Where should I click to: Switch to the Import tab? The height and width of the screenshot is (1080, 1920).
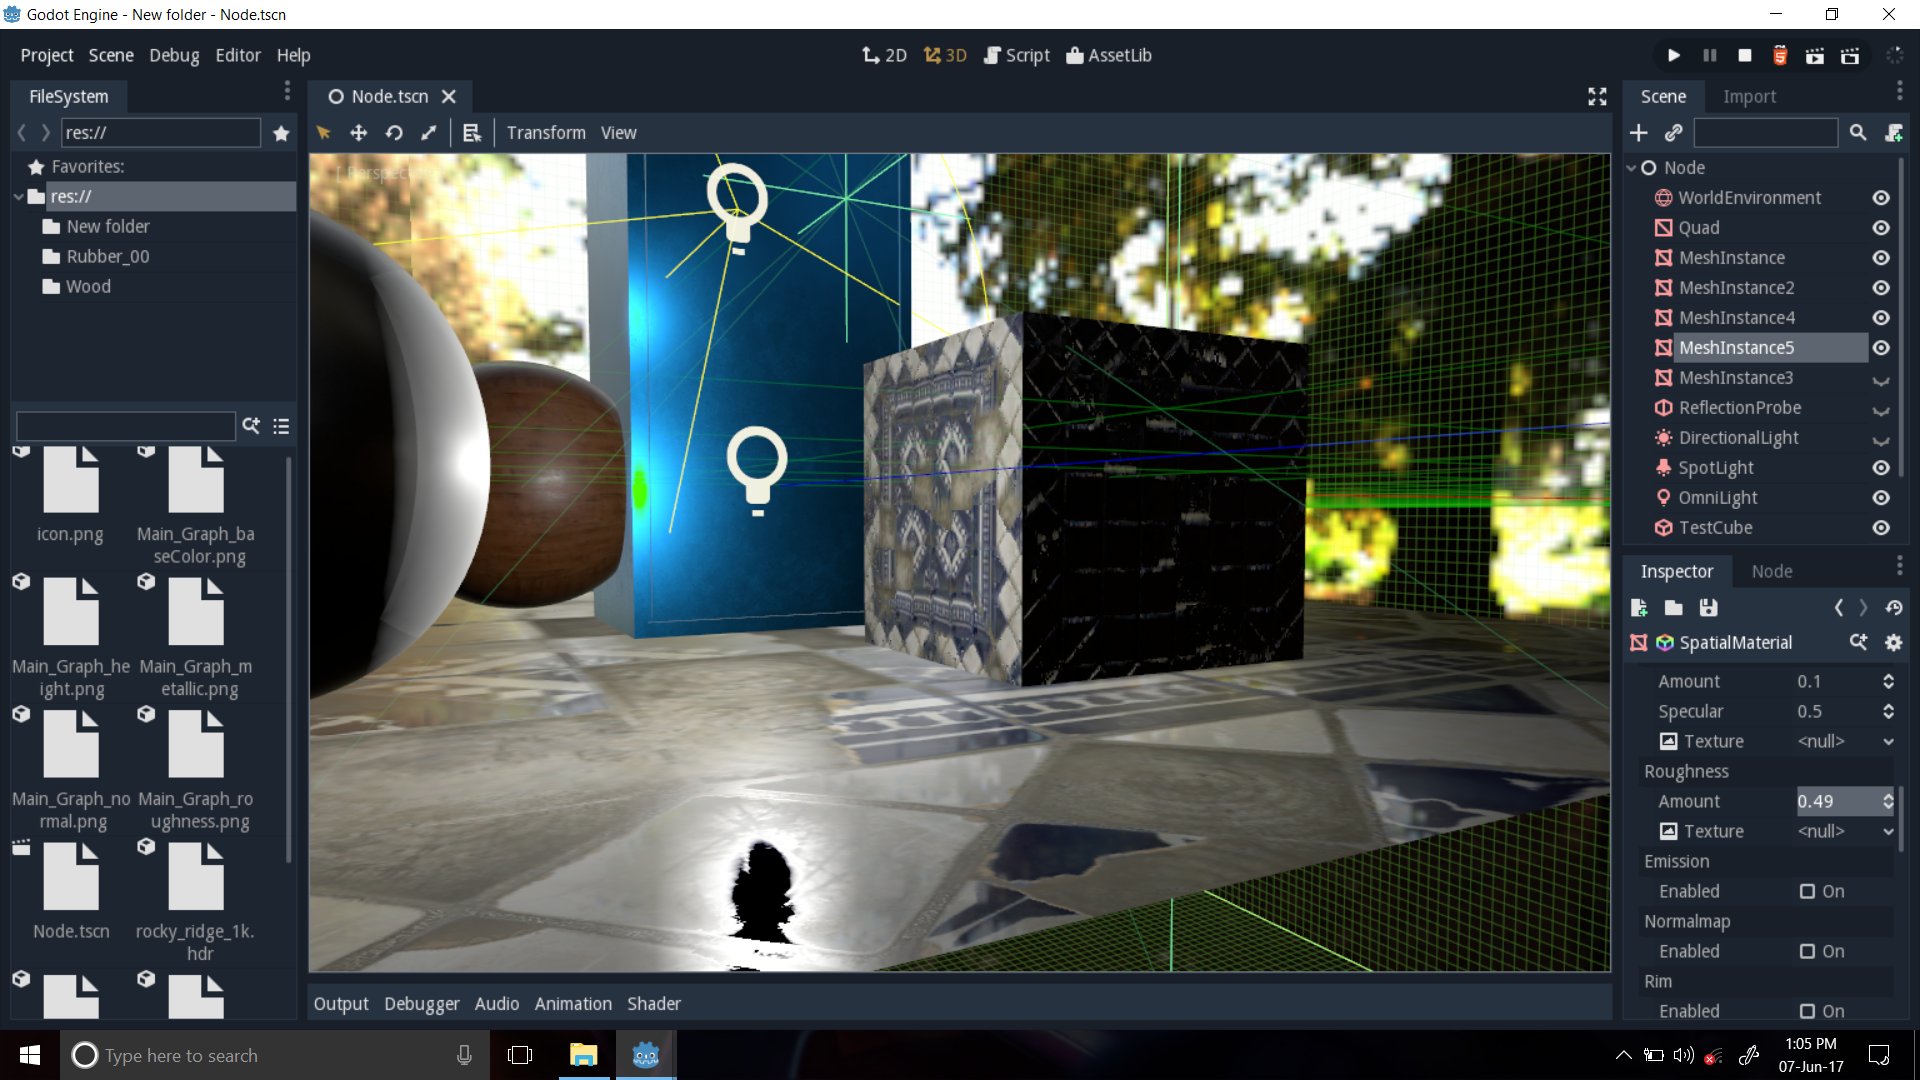[x=1750, y=96]
